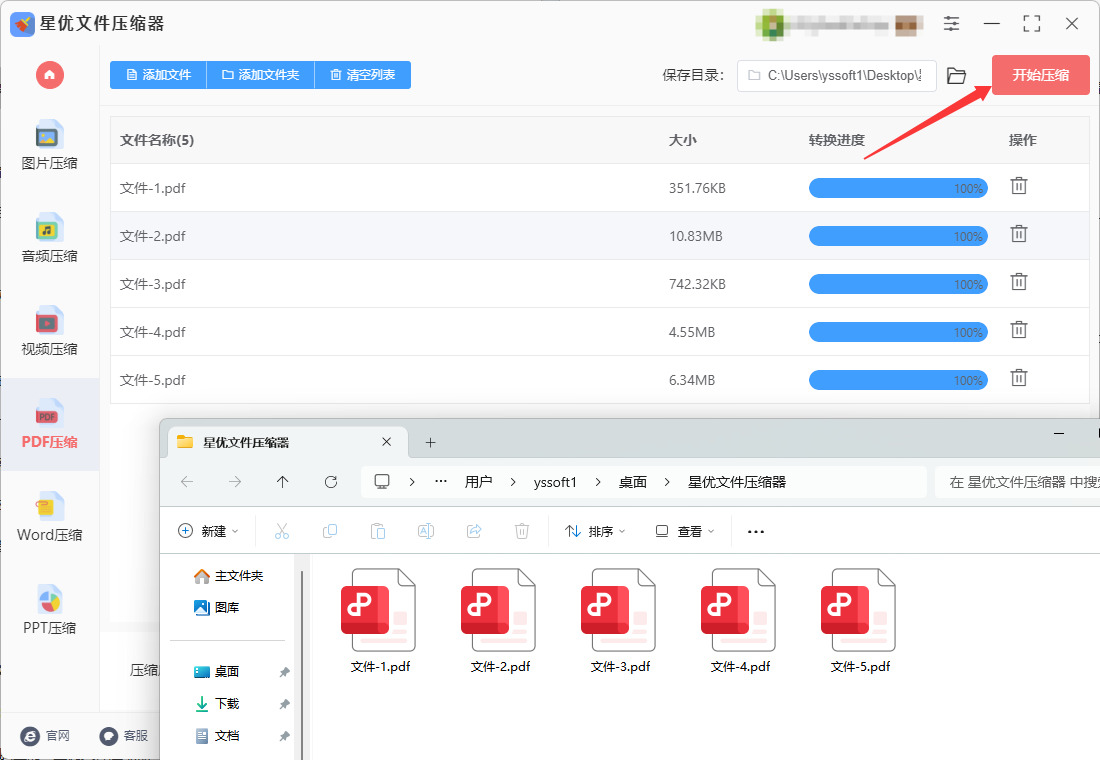Image resolution: width=1100 pixels, height=760 pixels.
Task: Delete 文件-2.pdf row with trash icon
Action: 1019,234
